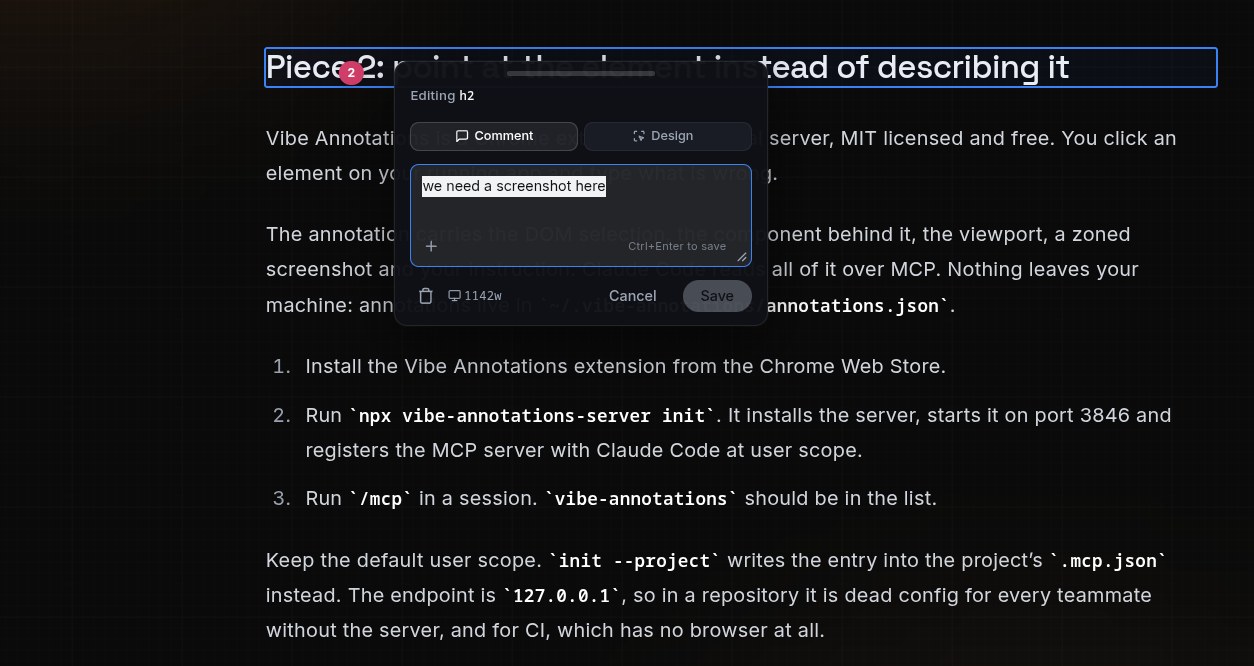
Task: Click the 'npx vibe-annotations-server init' code
Action: point(532,415)
